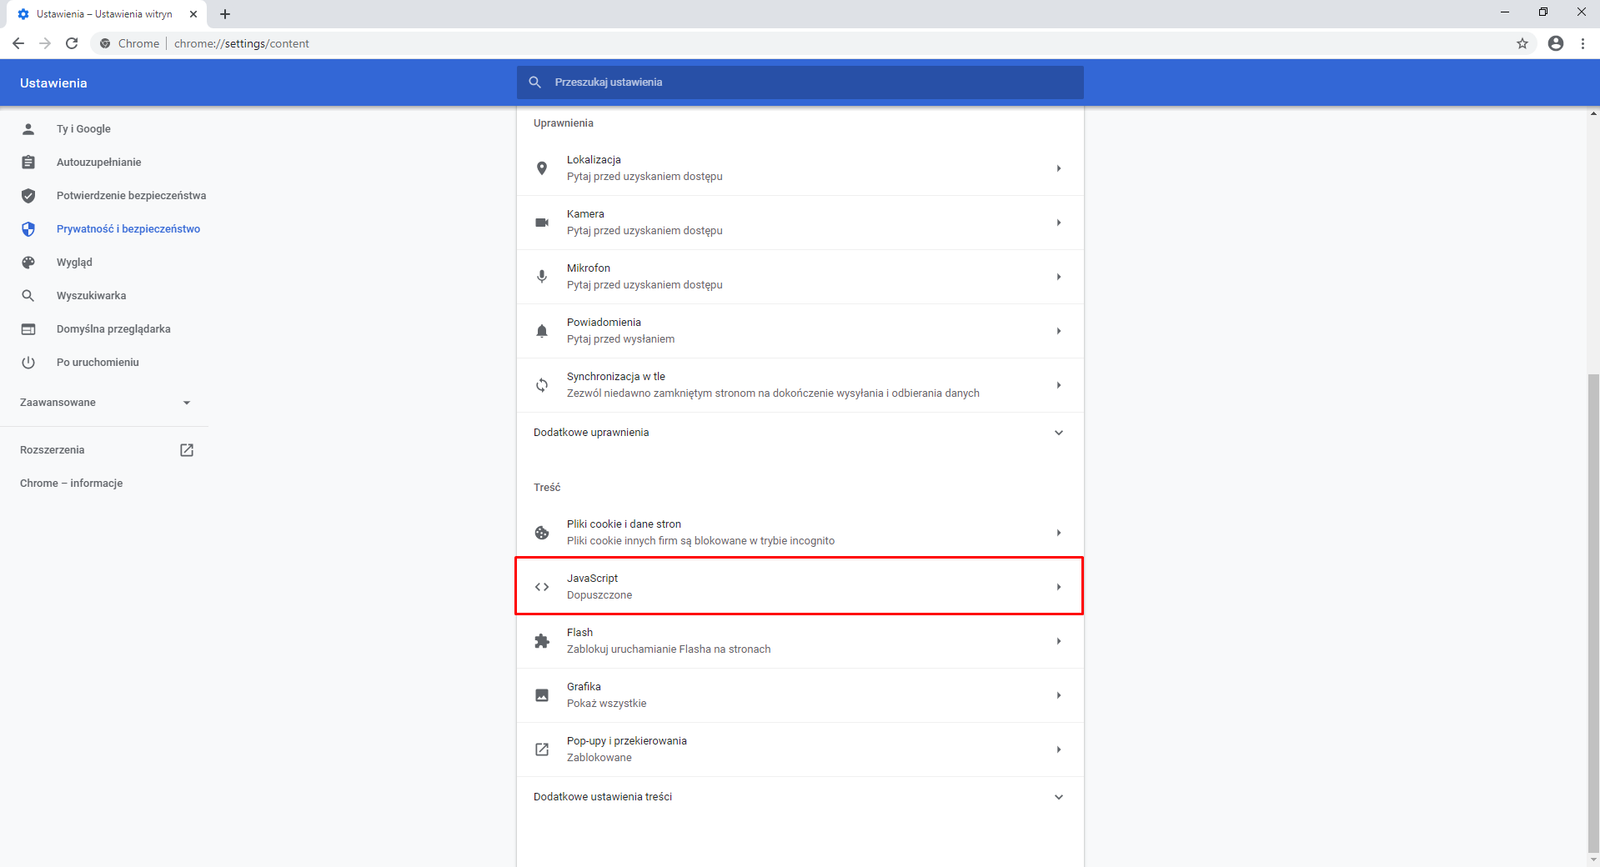This screenshot has height=867, width=1600.
Task: Open the Chrome three-dot menu
Action: 1582,43
